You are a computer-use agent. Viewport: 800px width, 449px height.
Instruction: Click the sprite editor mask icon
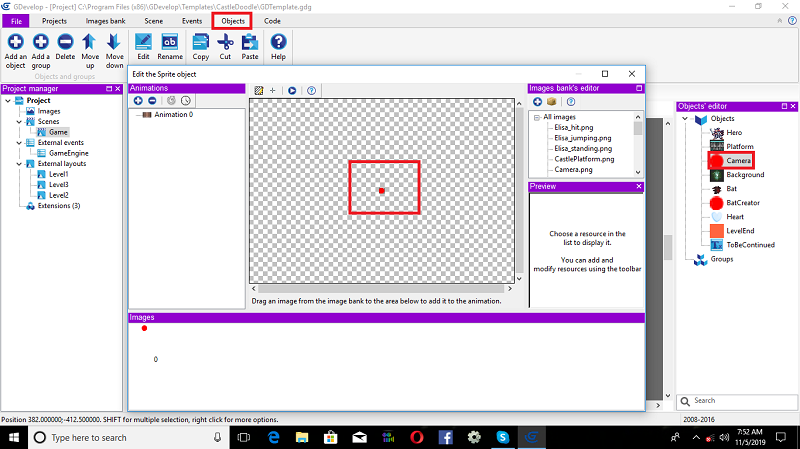[x=259, y=90]
